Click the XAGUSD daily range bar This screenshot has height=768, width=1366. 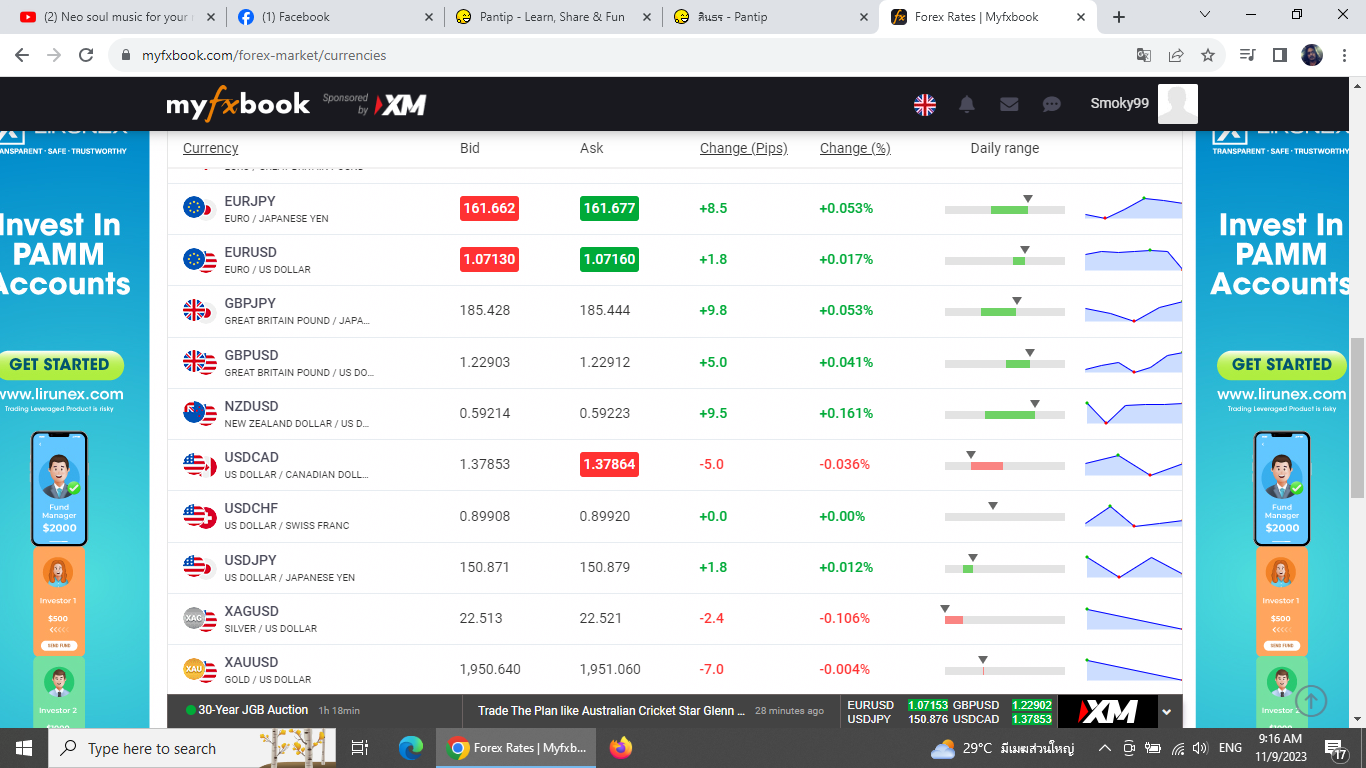pos(1005,619)
